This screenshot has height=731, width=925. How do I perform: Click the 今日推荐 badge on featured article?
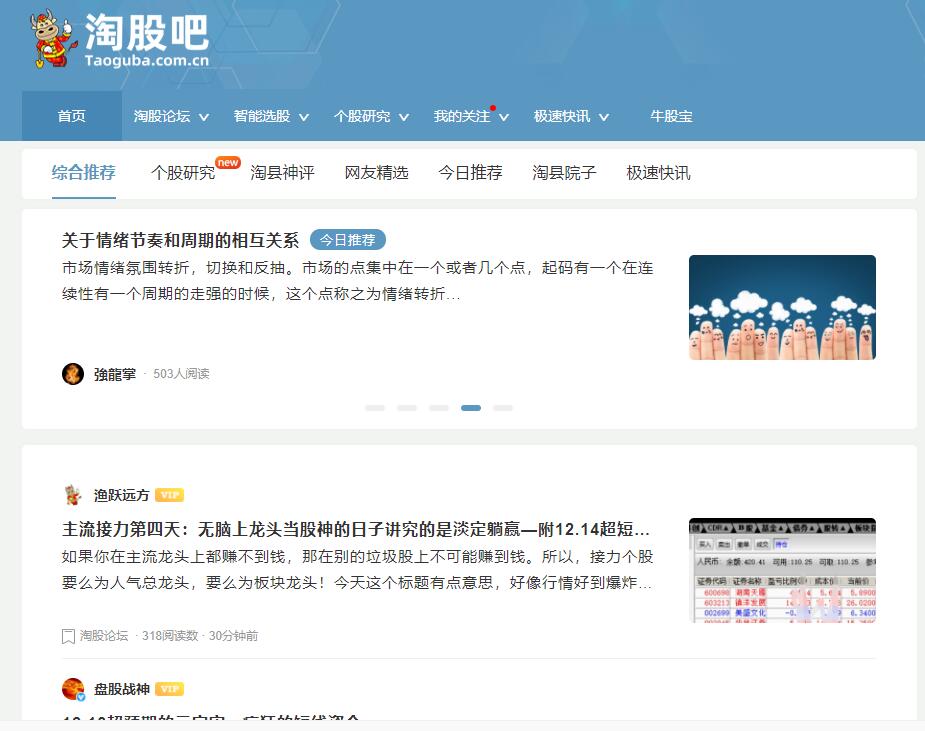point(347,240)
